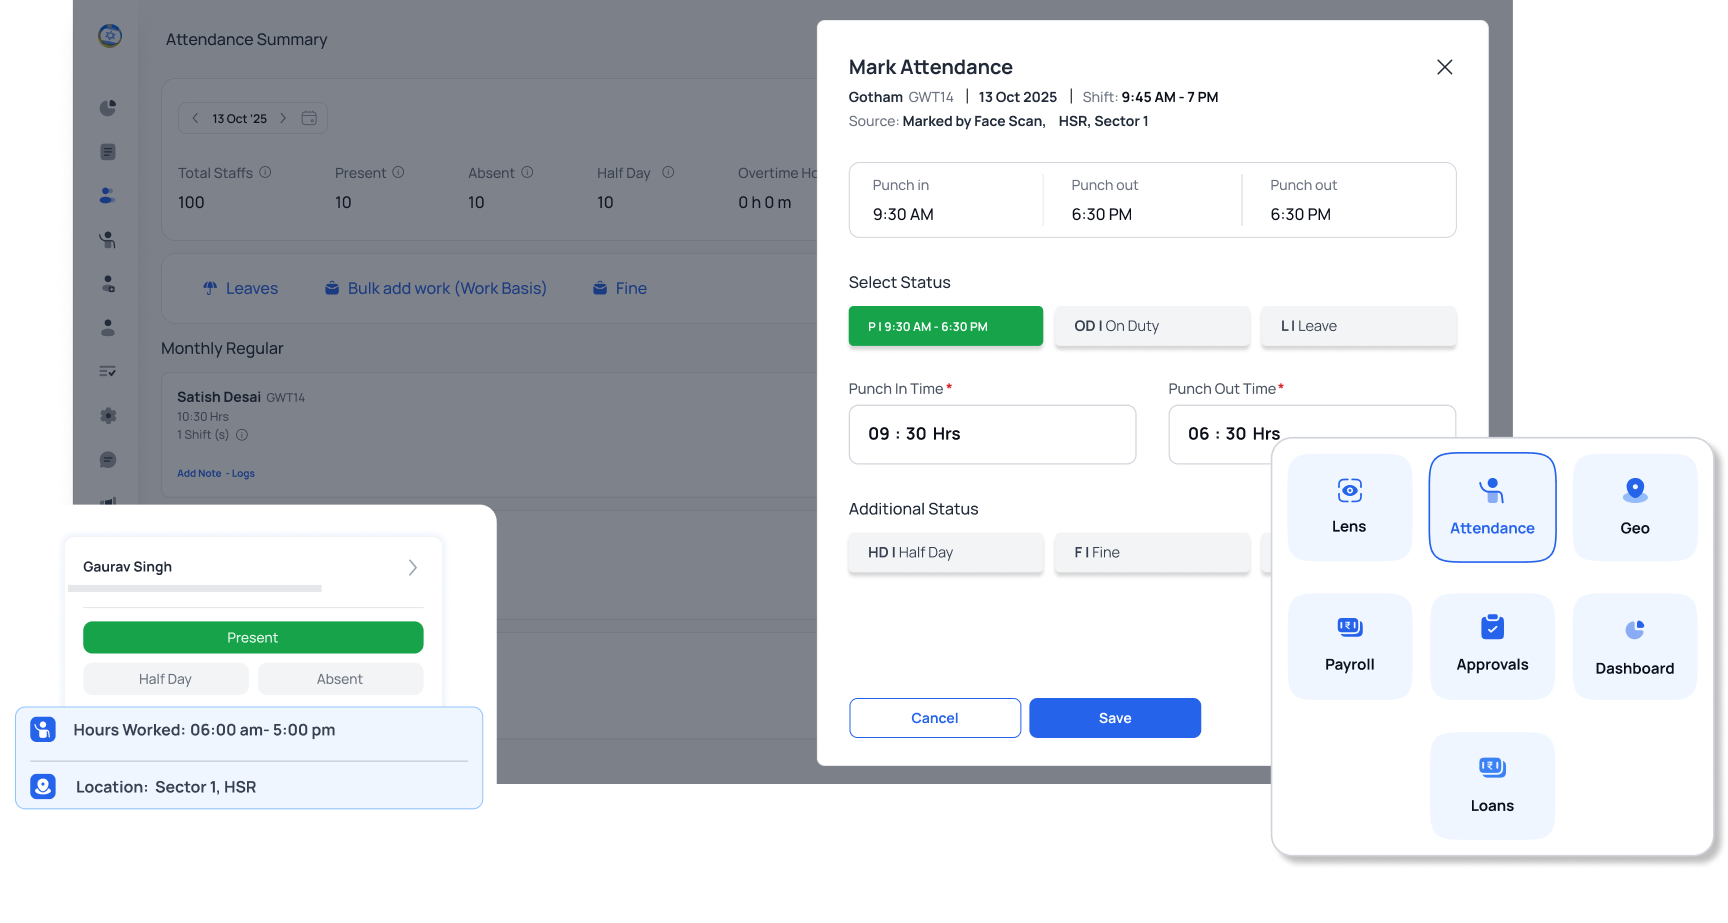Click Add Note link
The image size is (1728, 923).
(x=199, y=473)
